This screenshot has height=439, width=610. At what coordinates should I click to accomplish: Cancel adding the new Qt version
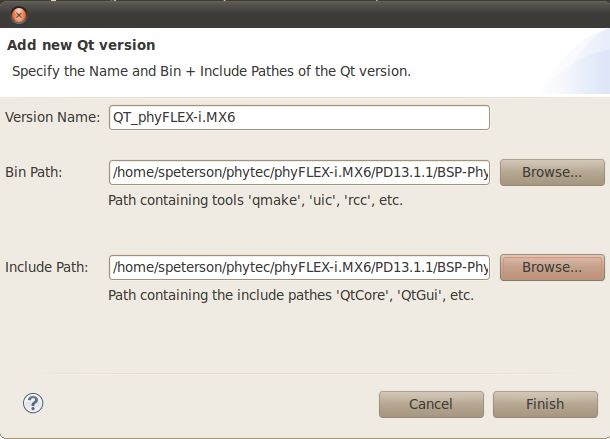tap(431, 404)
